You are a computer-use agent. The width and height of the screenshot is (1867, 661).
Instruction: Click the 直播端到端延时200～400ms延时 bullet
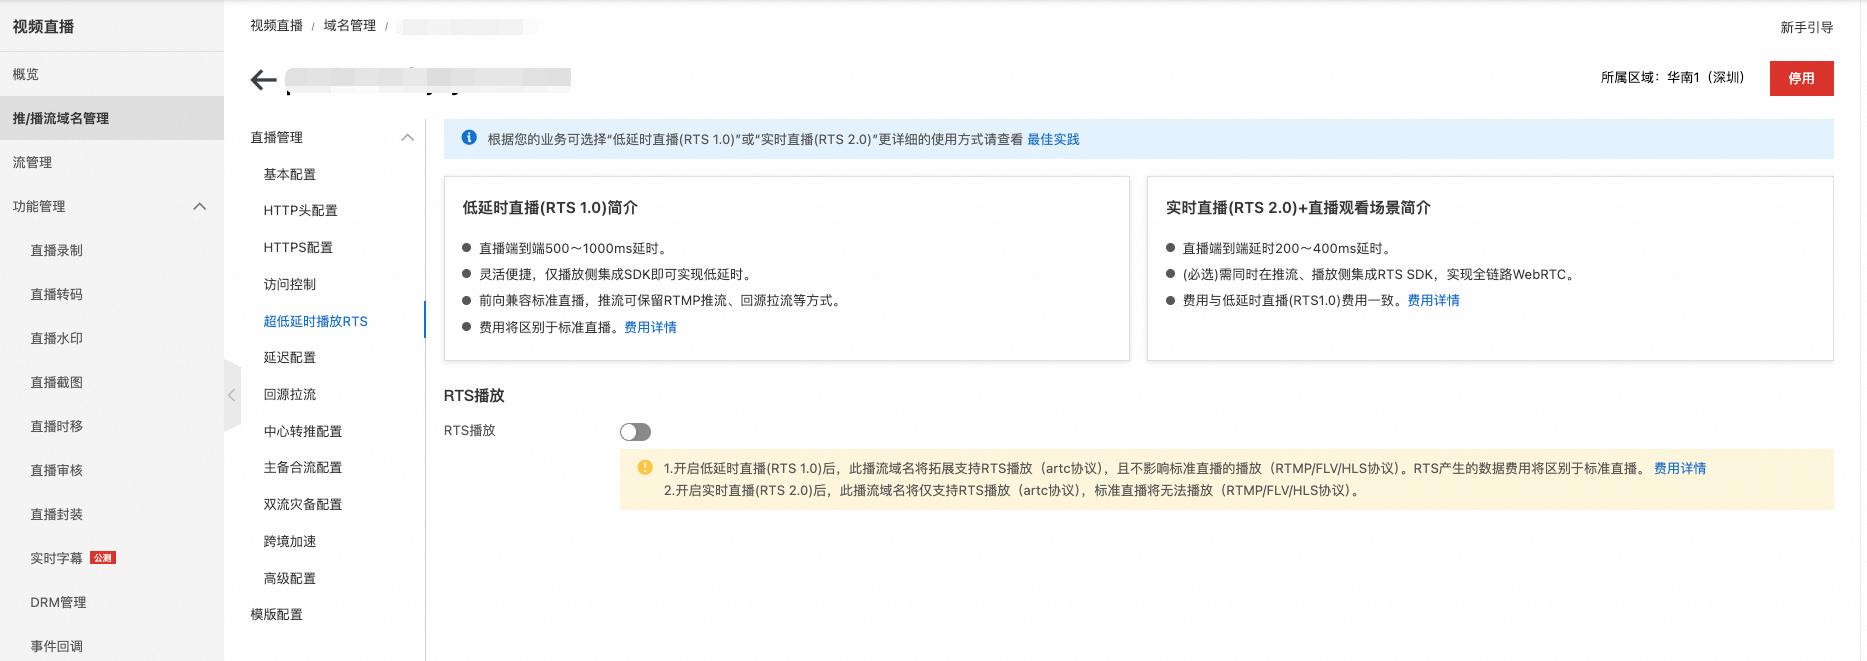pos(1288,248)
